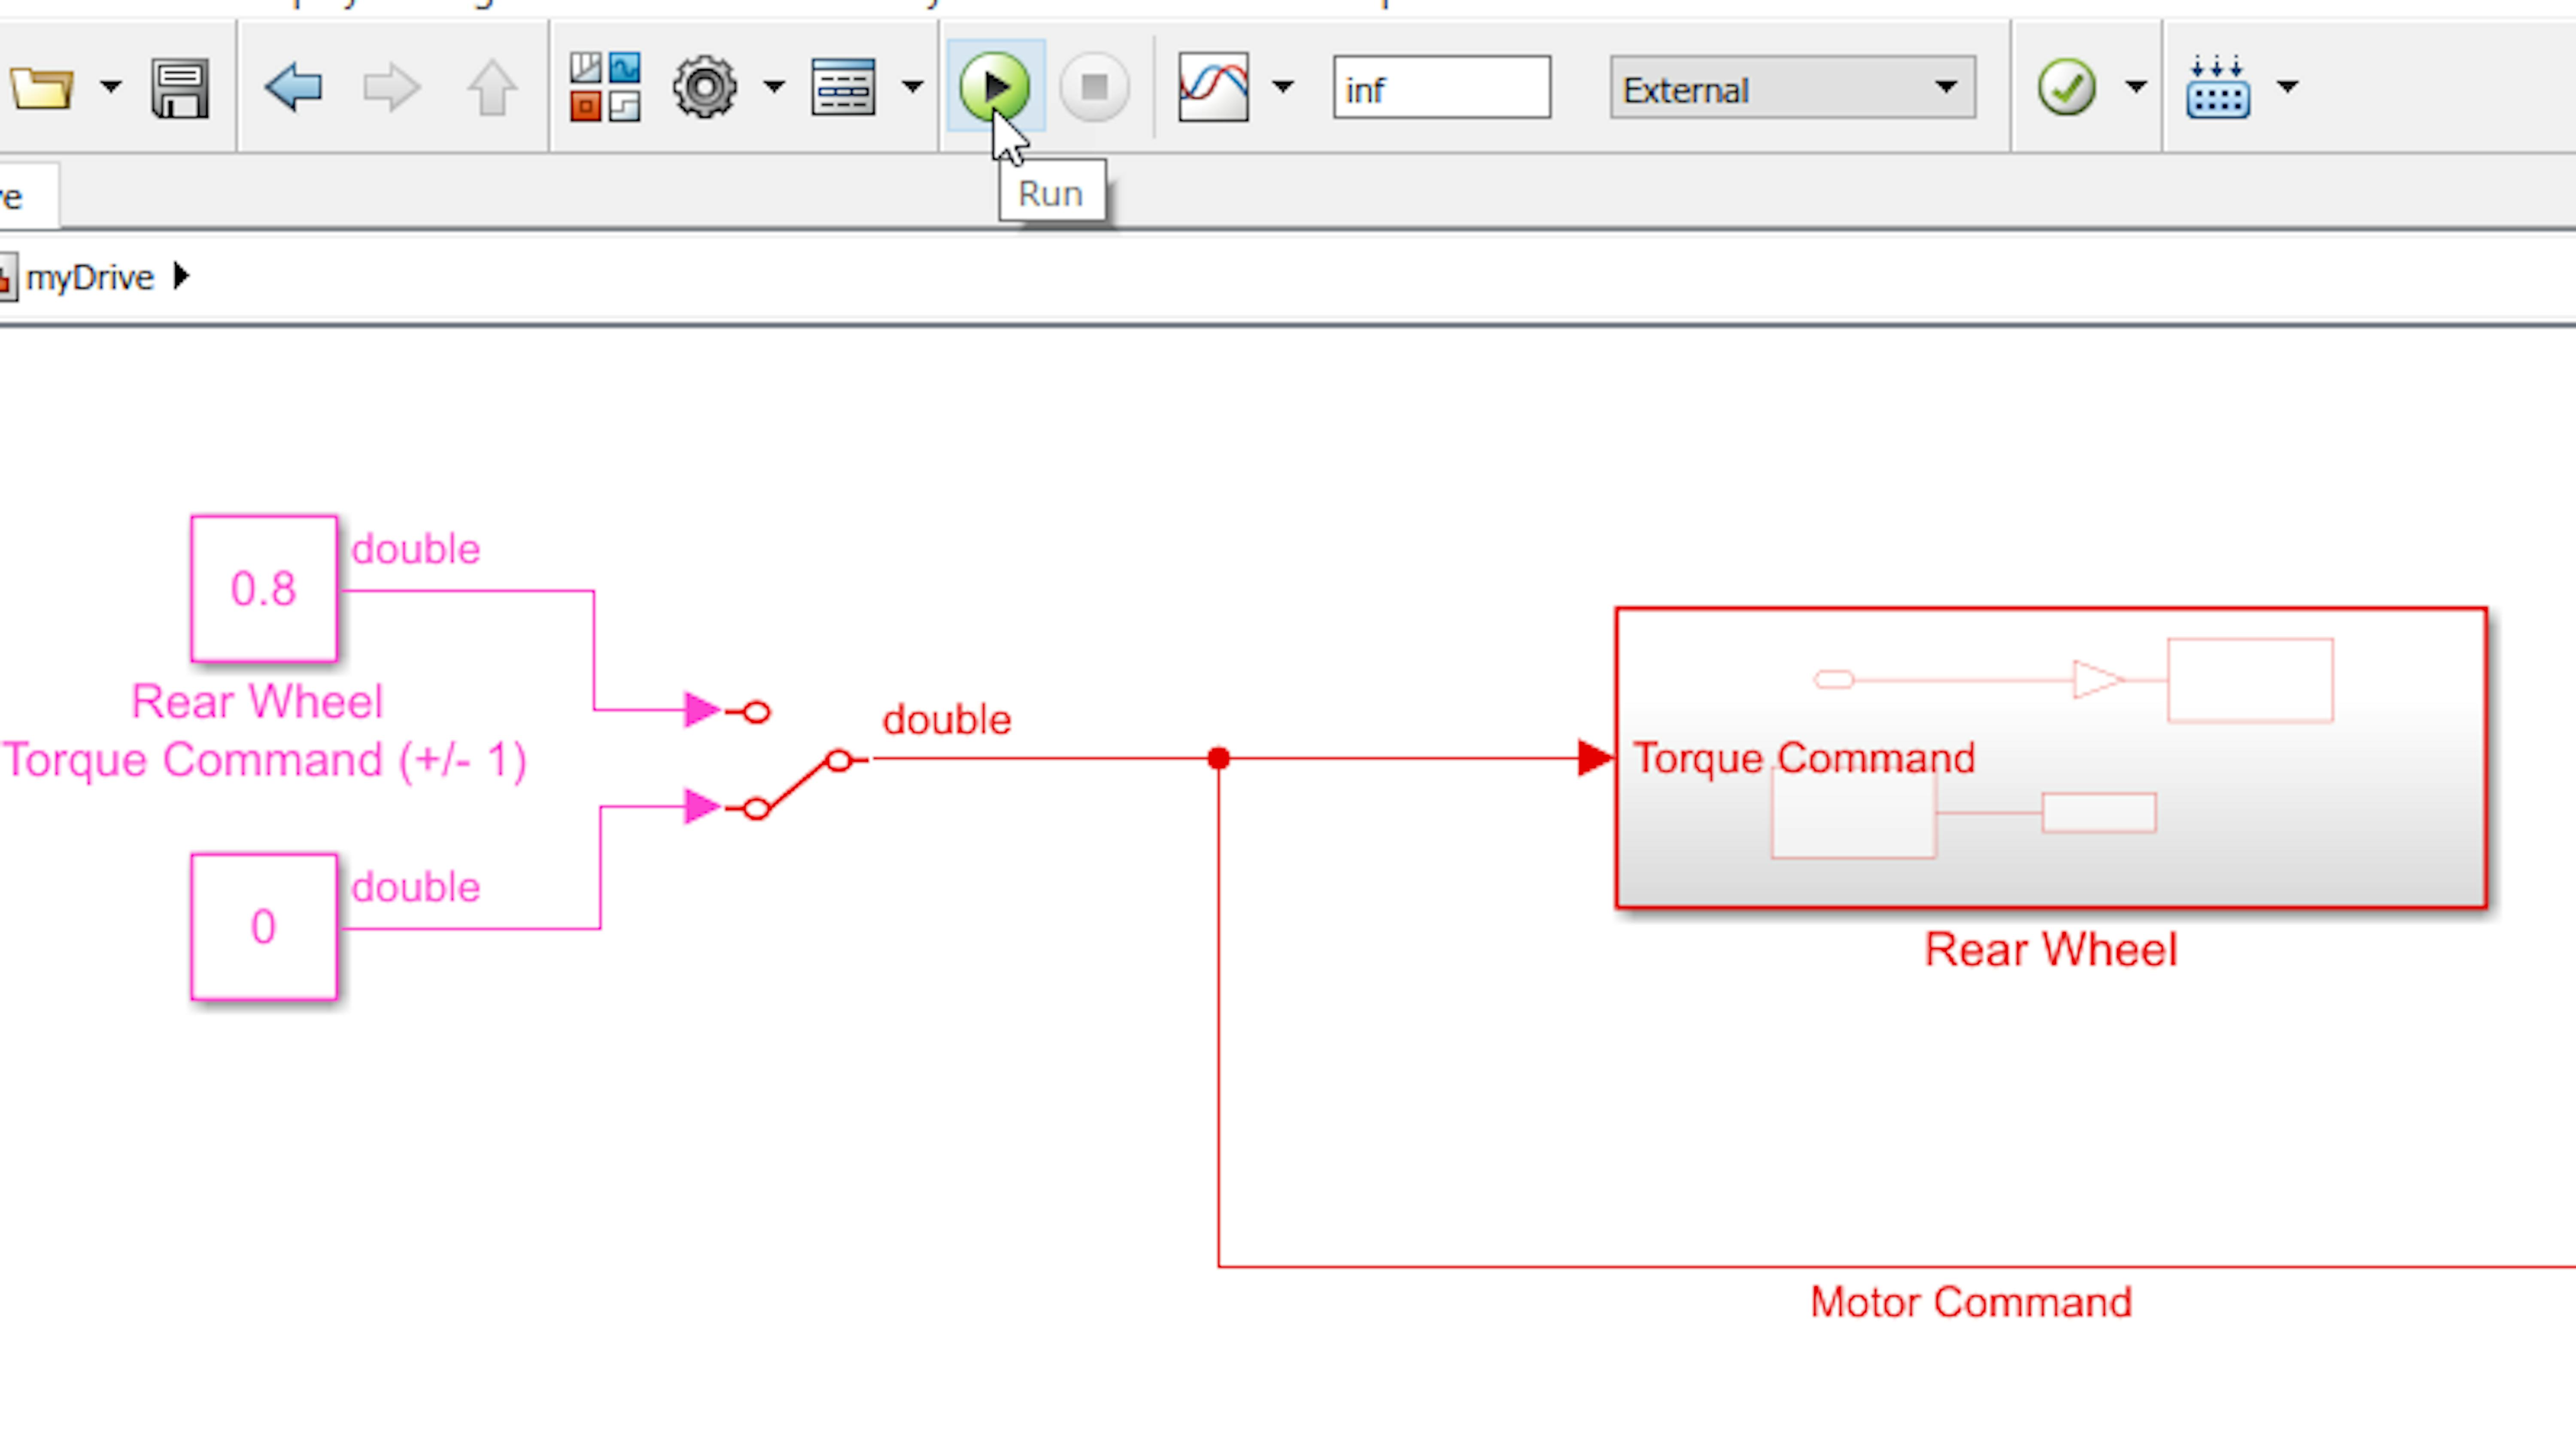The width and height of the screenshot is (2576, 1449).
Task: Open the Simulation Data Inspector icon
Action: (1213, 88)
